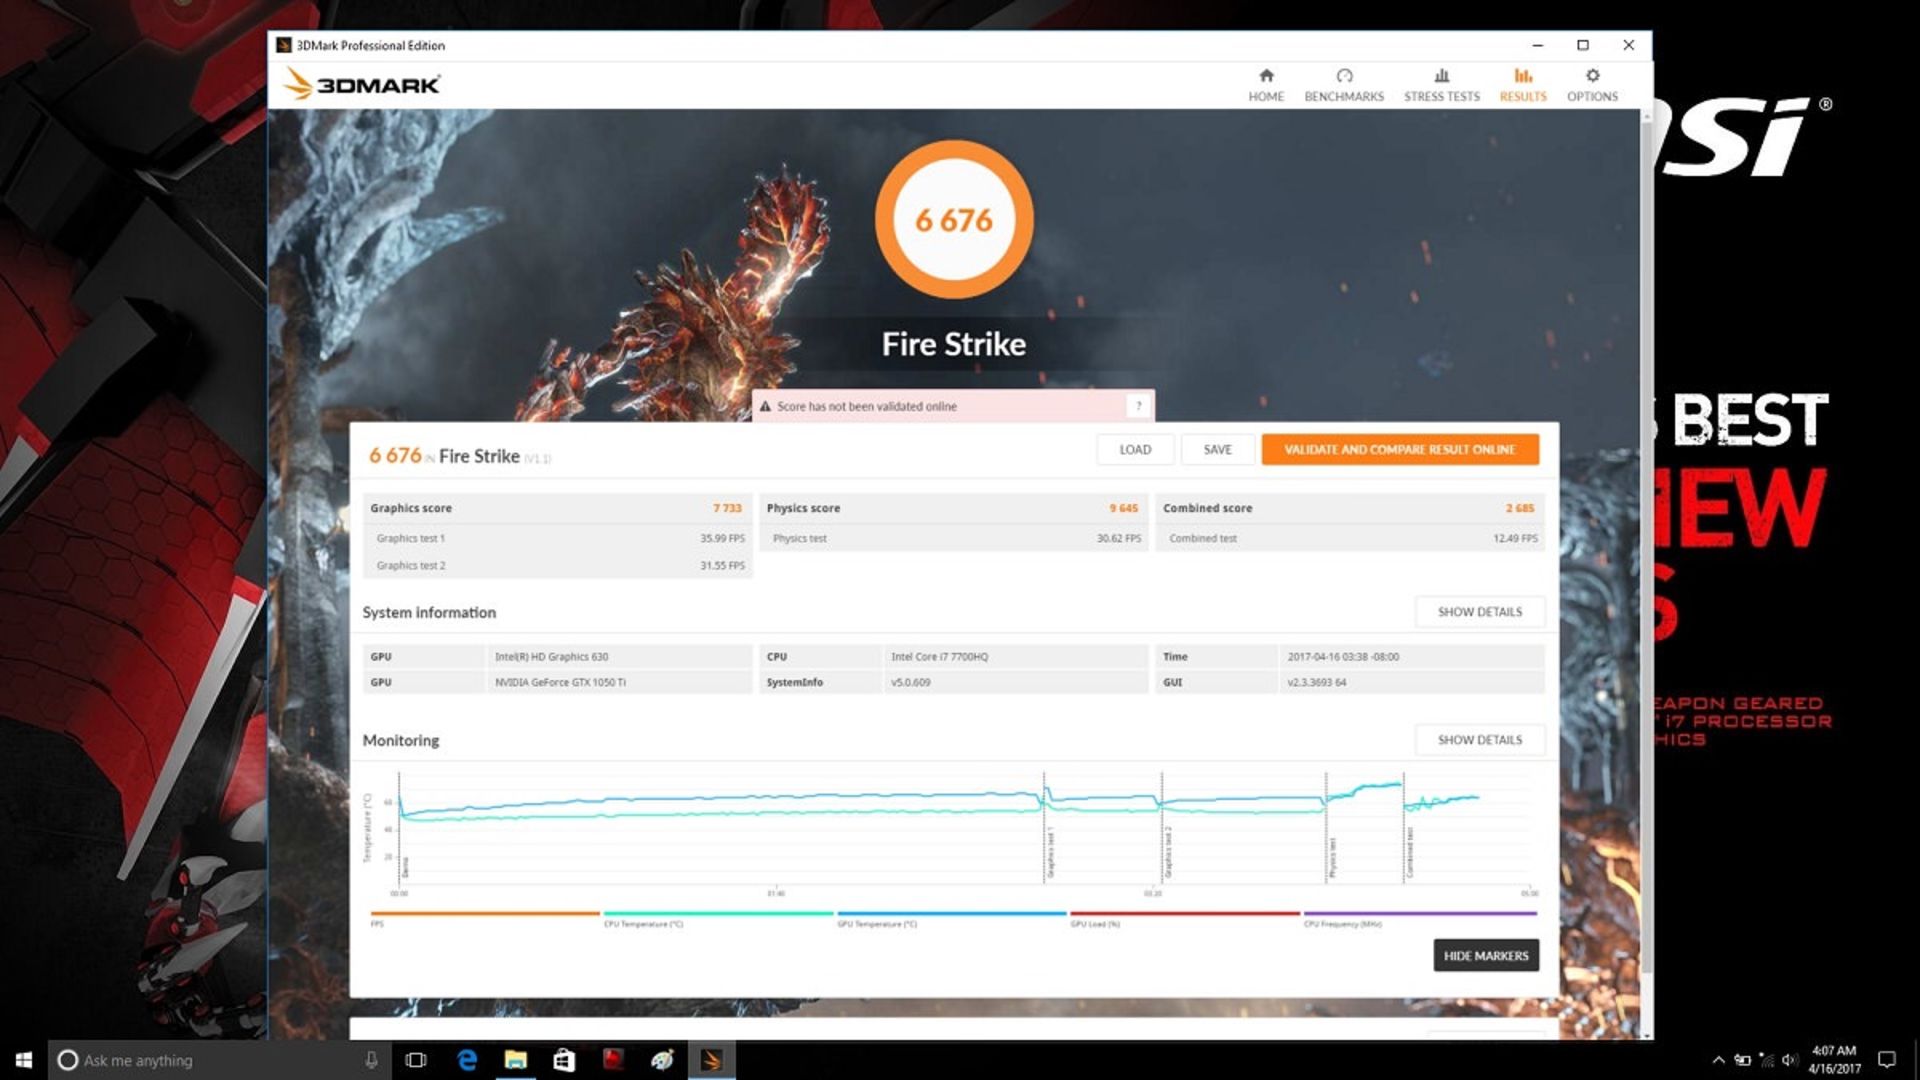The width and height of the screenshot is (1920, 1080).
Task: Switch to the Stress Tests tab
Action: click(x=1441, y=85)
